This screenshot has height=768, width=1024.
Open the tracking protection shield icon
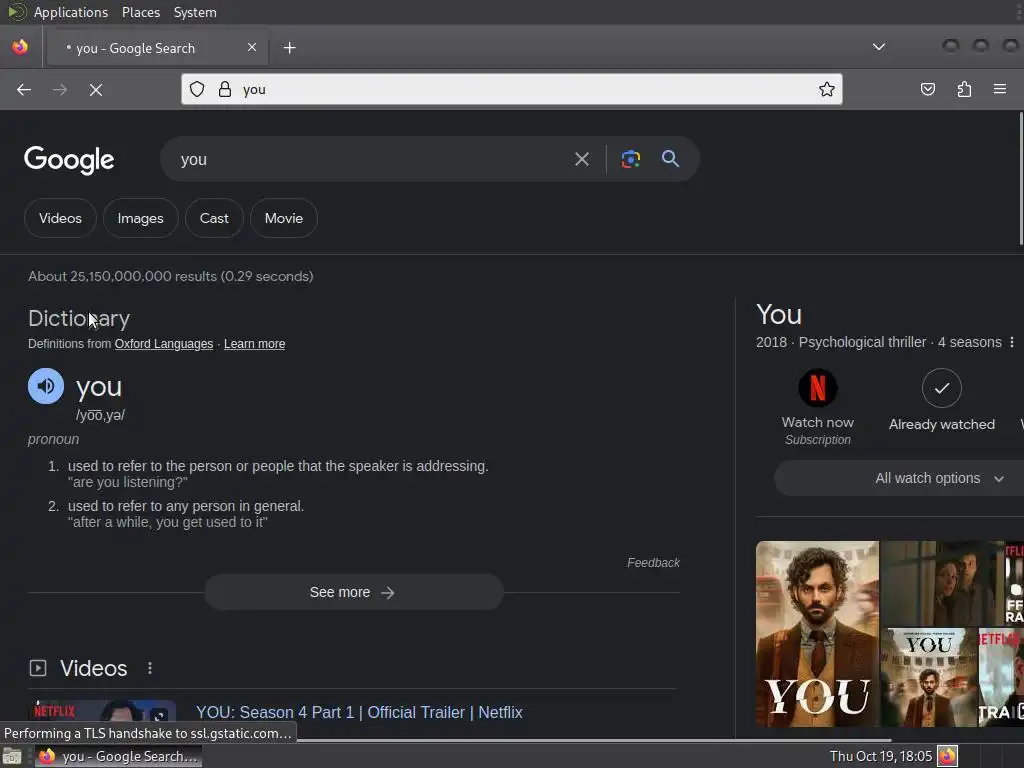[x=197, y=89]
